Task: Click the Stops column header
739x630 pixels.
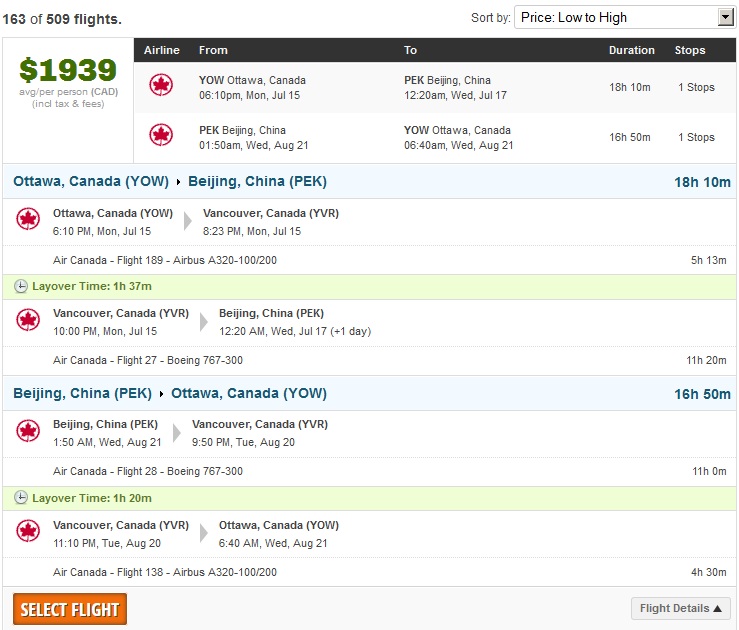Action: click(x=690, y=50)
